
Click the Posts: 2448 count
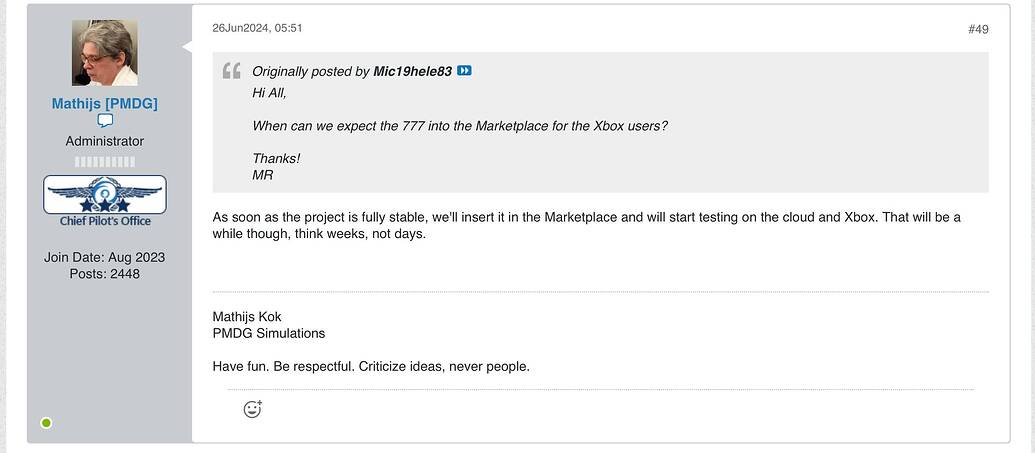pos(105,273)
